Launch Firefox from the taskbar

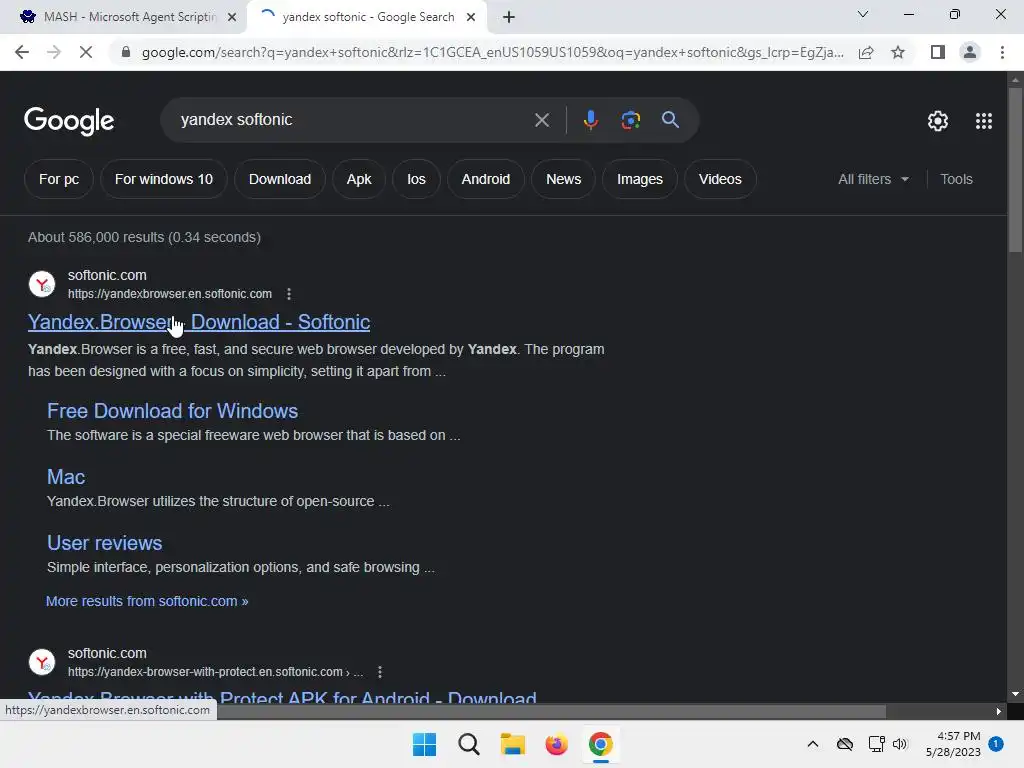click(556, 744)
